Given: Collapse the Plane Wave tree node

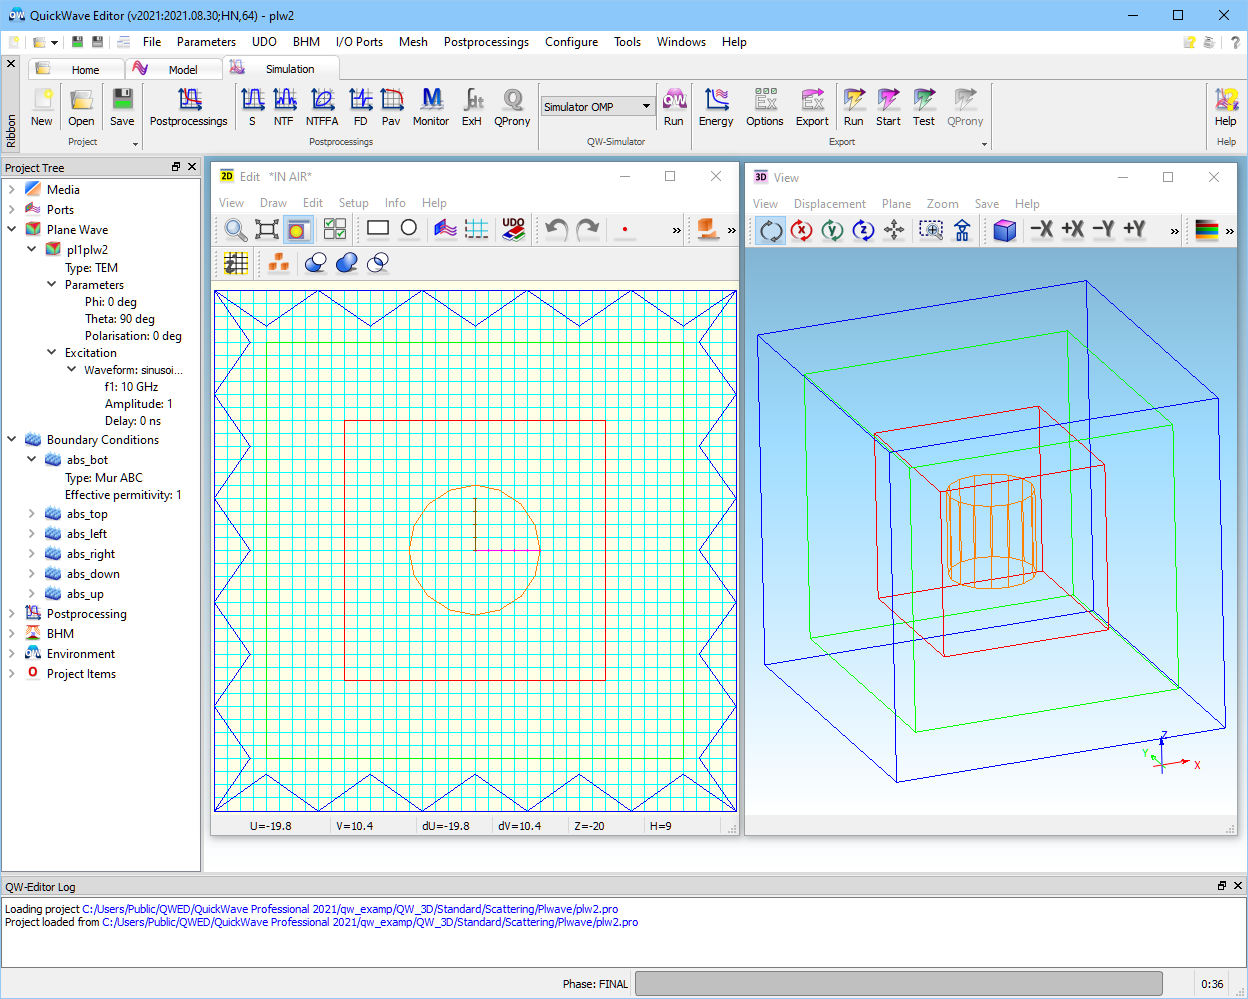Looking at the screenshot, I should pyautogui.click(x=12, y=229).
